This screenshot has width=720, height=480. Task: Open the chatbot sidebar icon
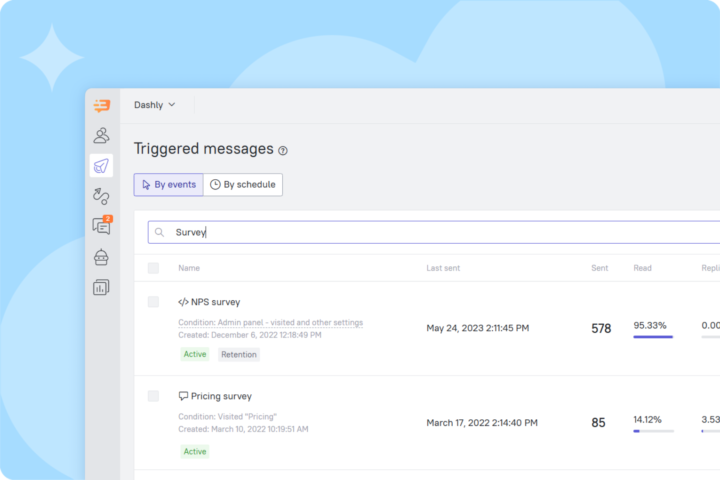point(101,257)
